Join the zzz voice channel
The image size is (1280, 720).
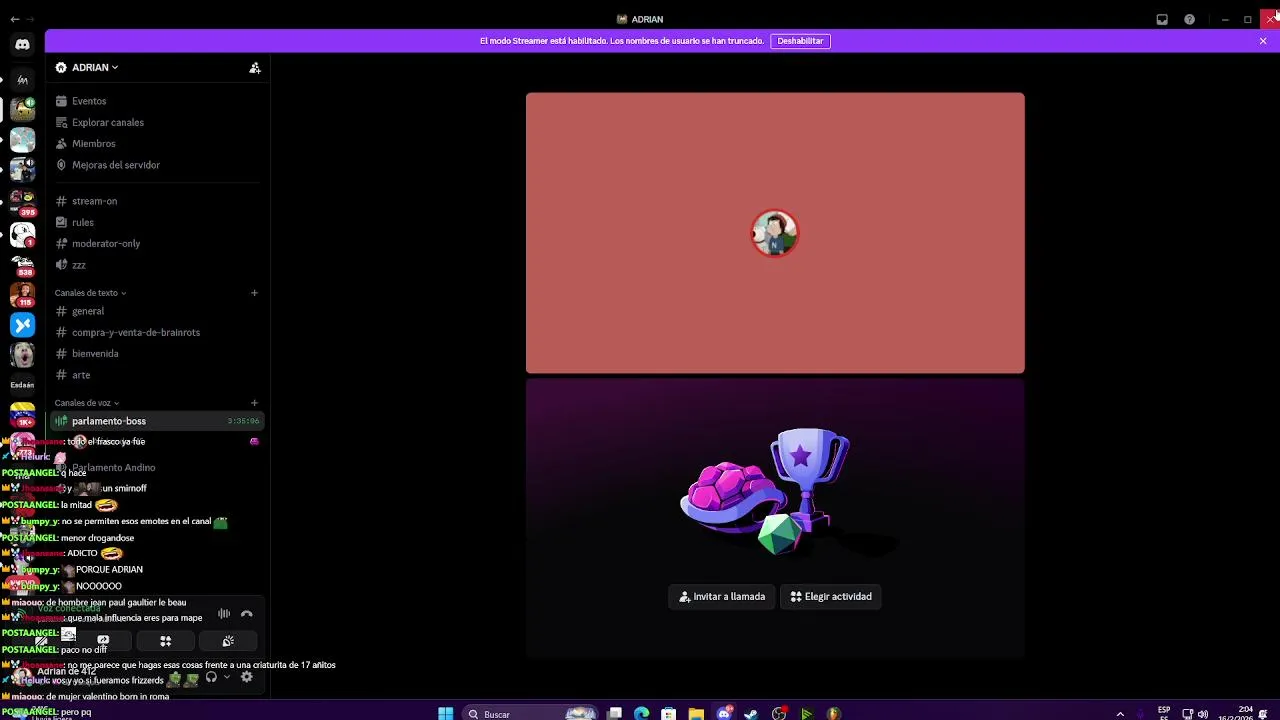pyautogui.click(x=158, y=265)
